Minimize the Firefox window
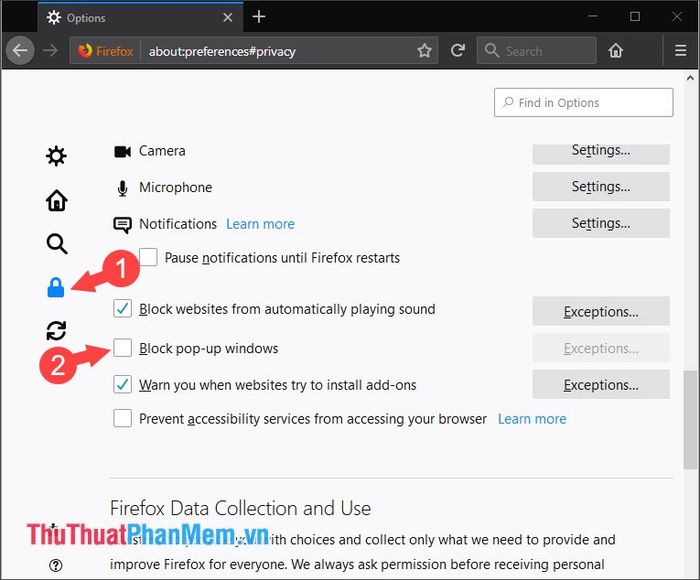This screenshot has width=700, height=580. pyautogui.click(x=593, y=17)
